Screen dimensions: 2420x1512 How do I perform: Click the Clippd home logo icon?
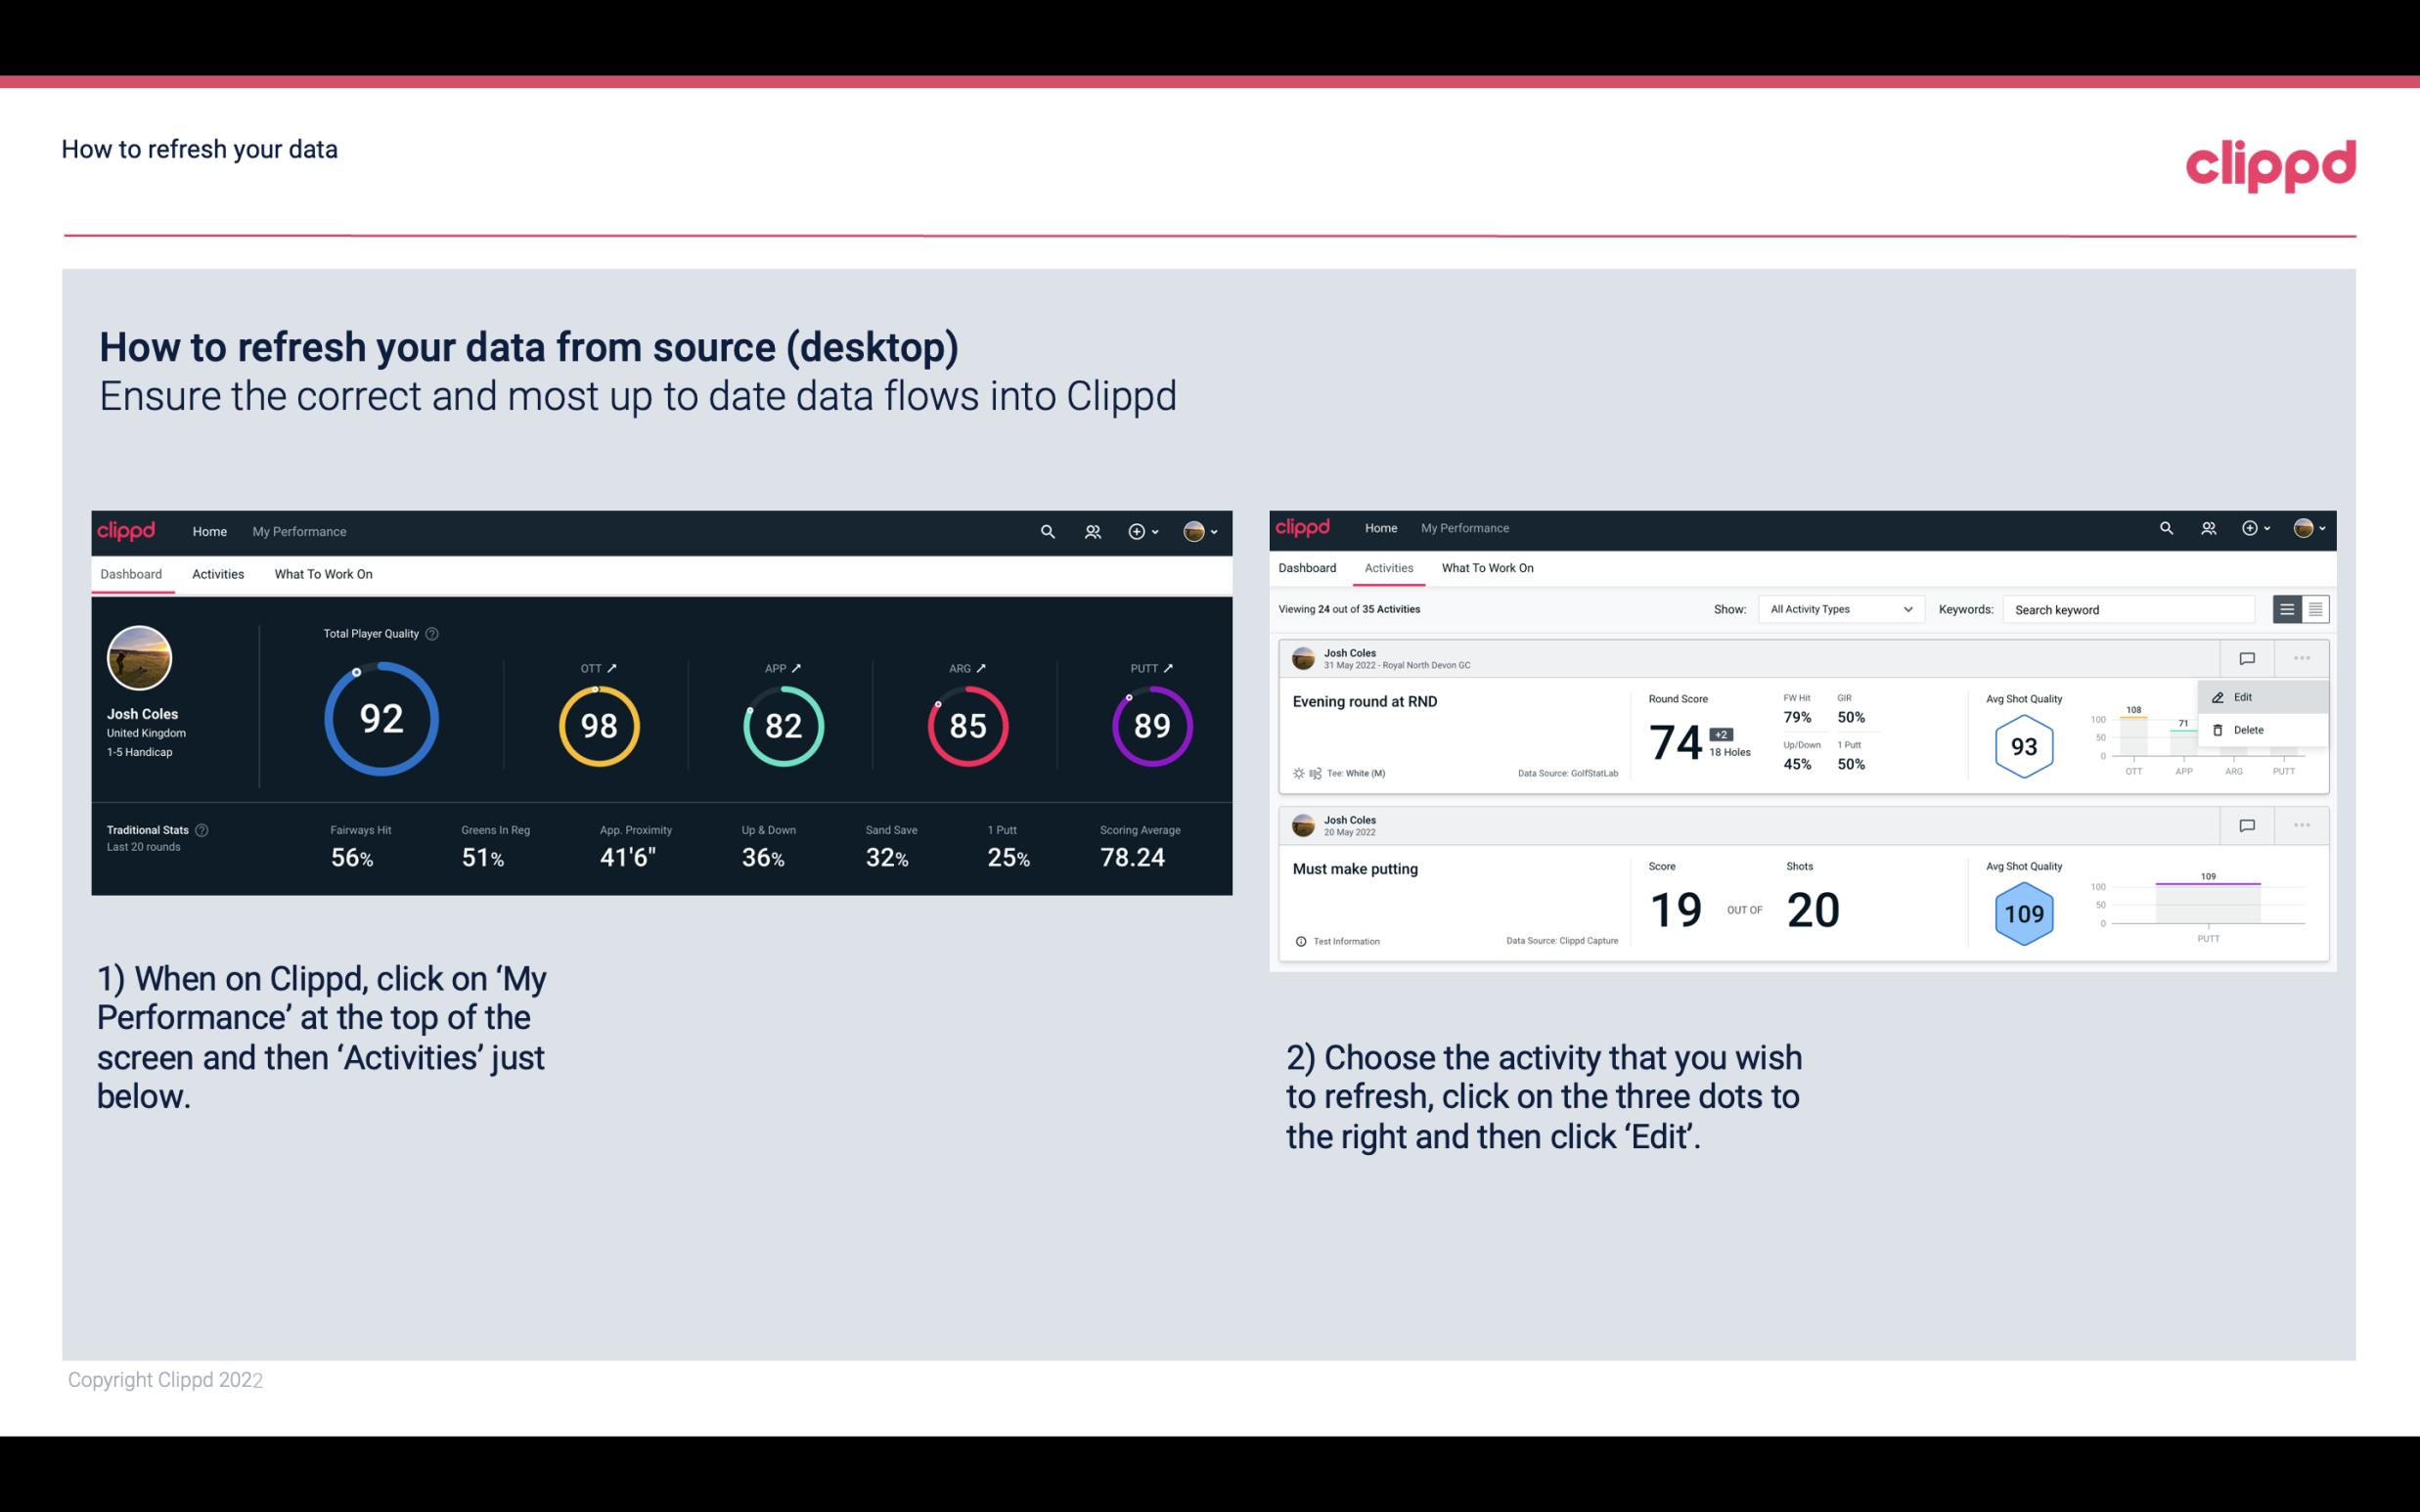pos(127,529)
